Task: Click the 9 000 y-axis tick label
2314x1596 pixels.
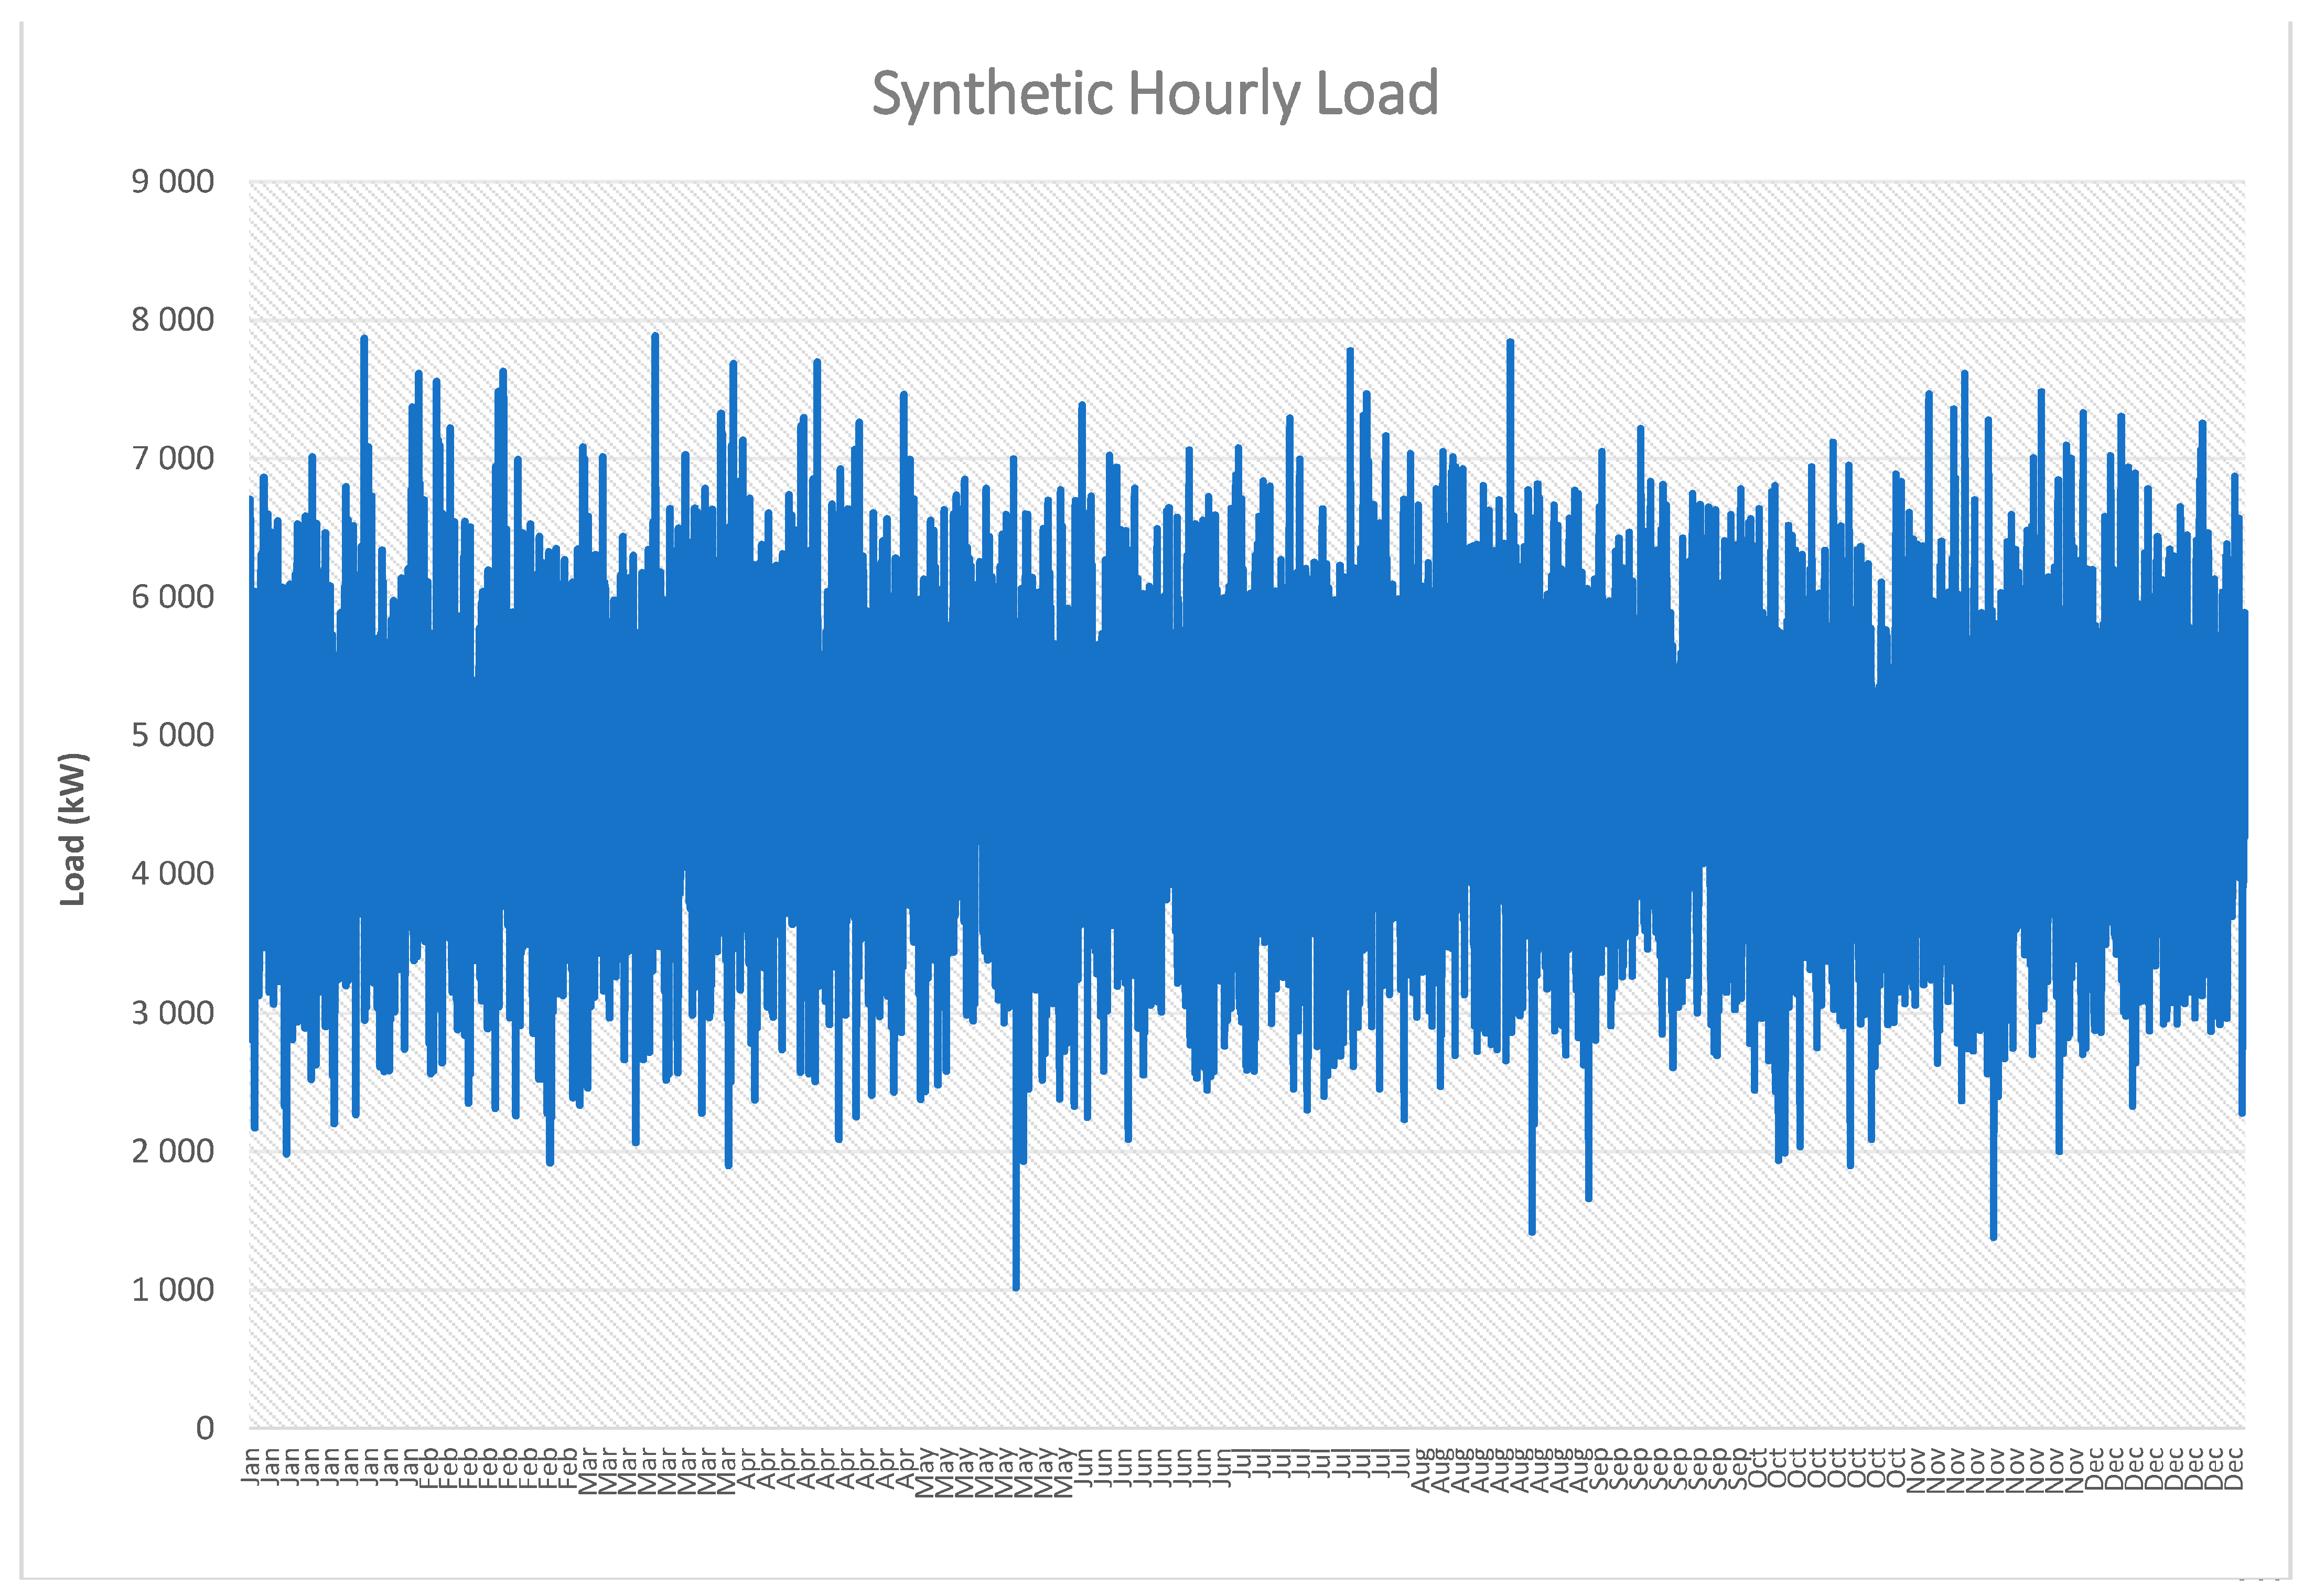Action: [x=172, y=182]
